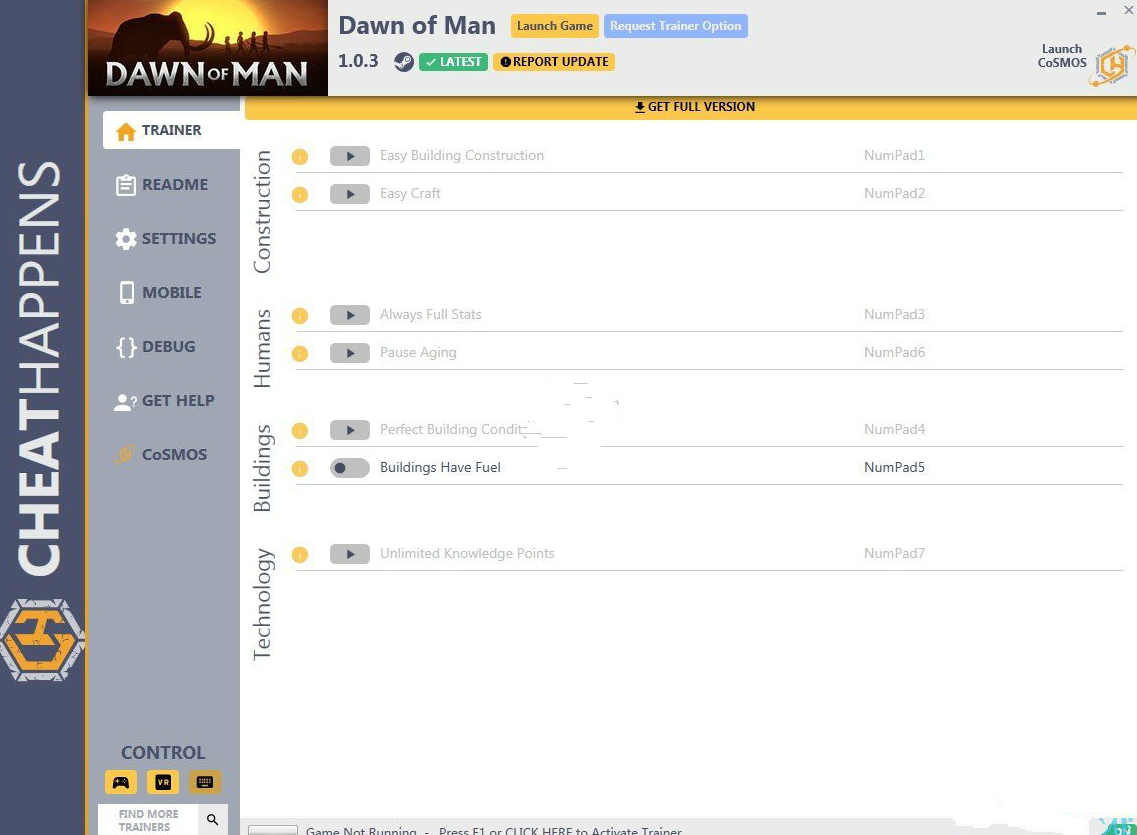This screenshot has height=835, width=1137.
Task: Minimize the trainer window
Action: (1101, 12)
